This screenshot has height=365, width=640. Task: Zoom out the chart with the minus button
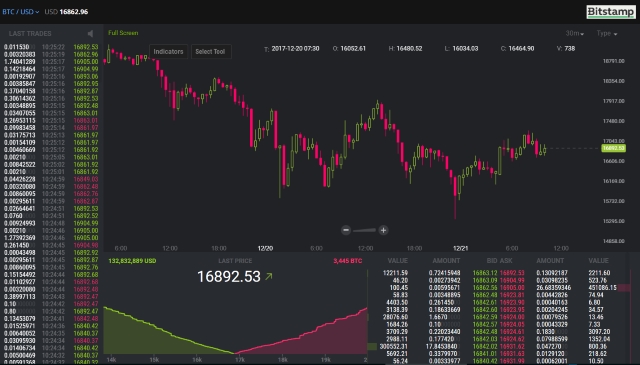pos(346,230)
